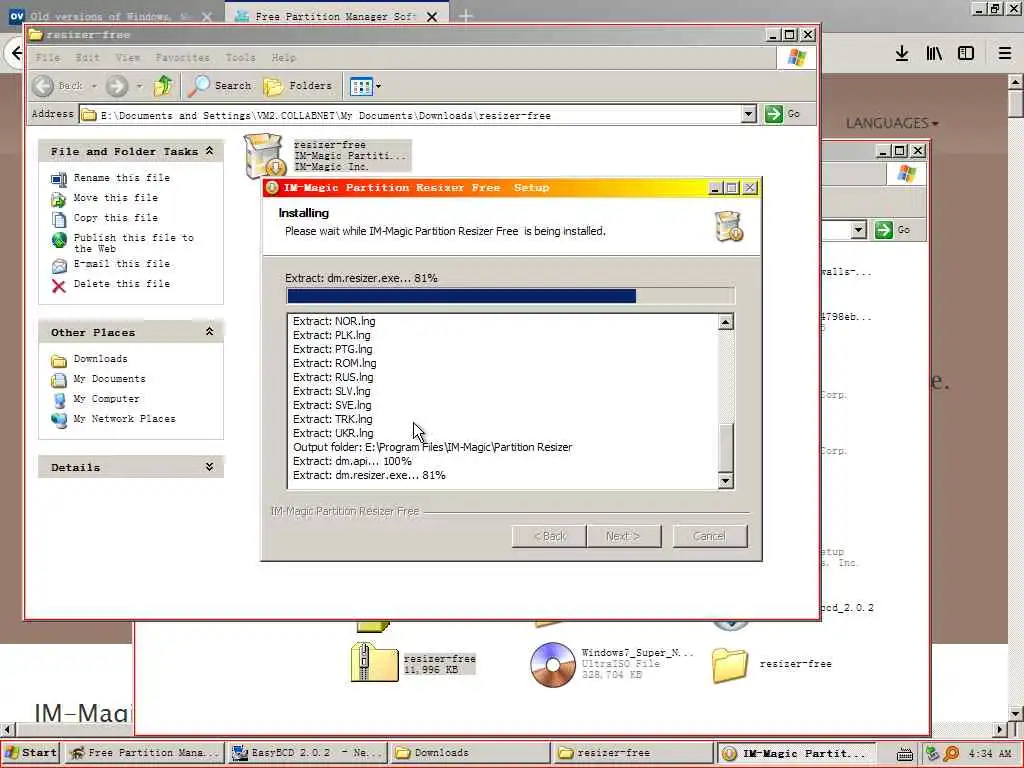This screenshot has width=1024, height=768.
Task: Click Publish this file to the Web
Action: (x=133, y=243)
